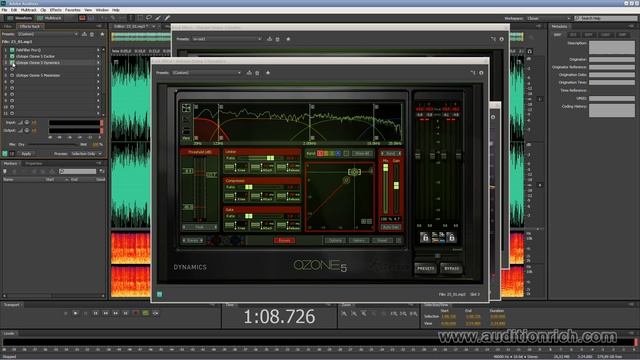This screenshot has height=360, width=640.
Task: Select the Properties tab
Action: coord(34,163)
